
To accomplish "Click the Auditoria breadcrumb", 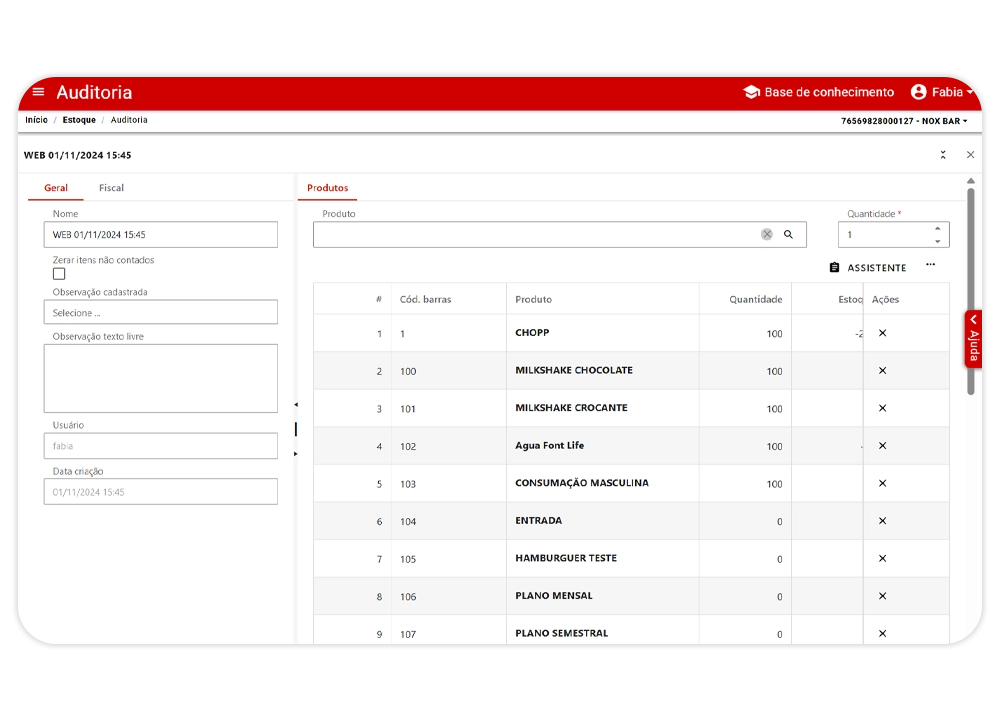I will [x=129, y=120].
